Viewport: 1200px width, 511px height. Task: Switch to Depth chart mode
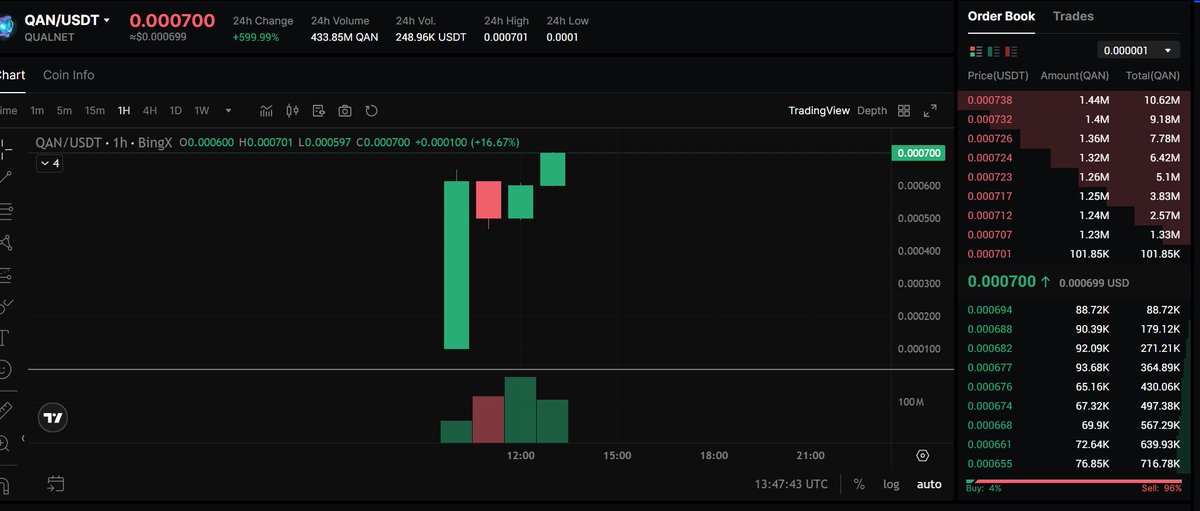[x=872, y=110]
